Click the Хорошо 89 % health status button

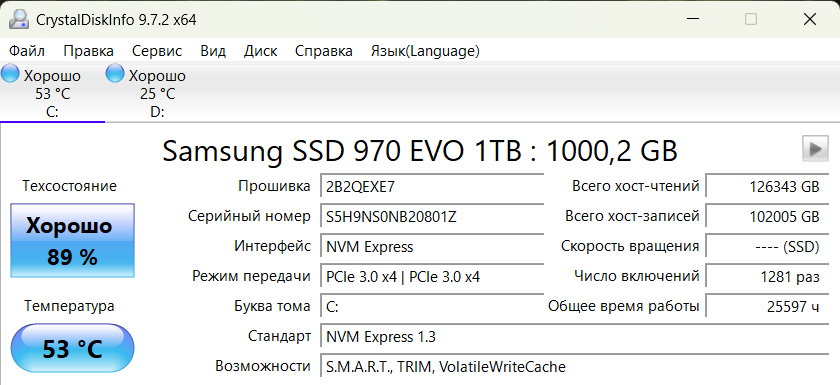(72, 240)
